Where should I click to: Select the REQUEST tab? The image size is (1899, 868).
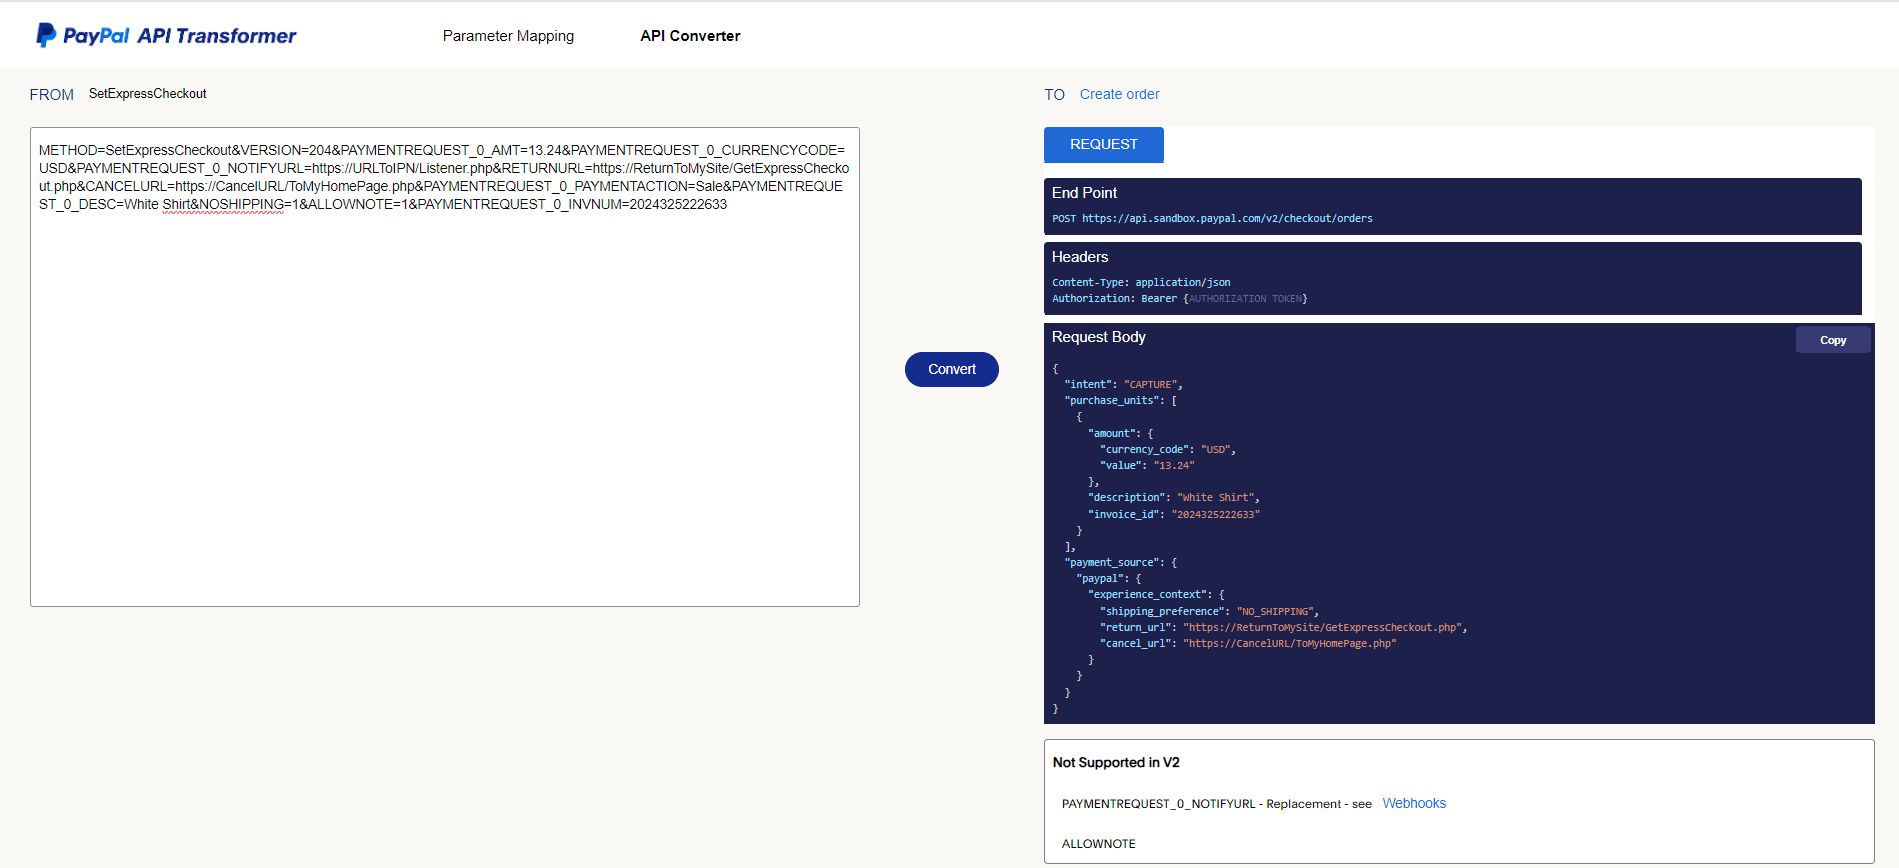coord(1103,144)
